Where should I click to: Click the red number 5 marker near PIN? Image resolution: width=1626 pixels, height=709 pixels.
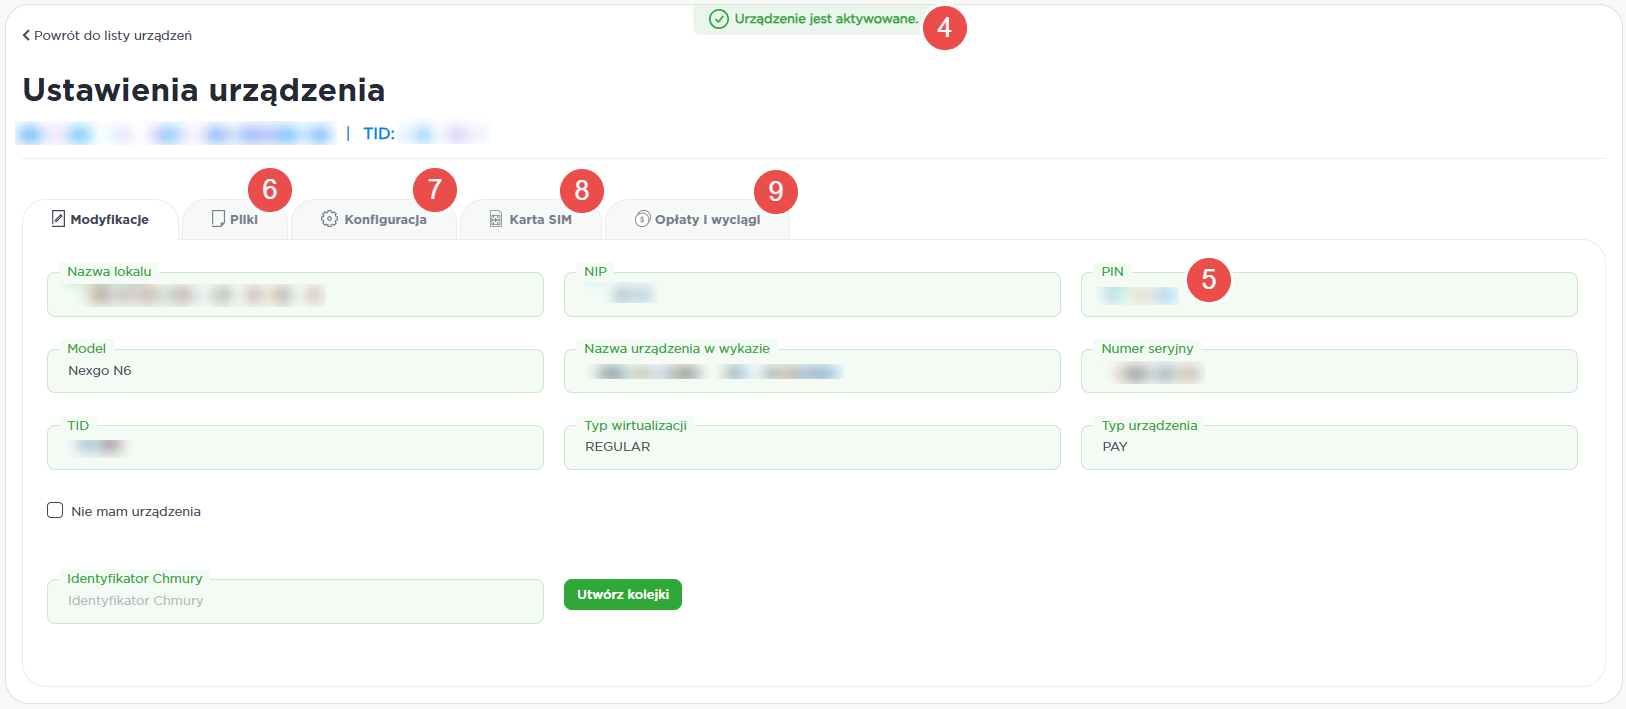point(1208,280)
